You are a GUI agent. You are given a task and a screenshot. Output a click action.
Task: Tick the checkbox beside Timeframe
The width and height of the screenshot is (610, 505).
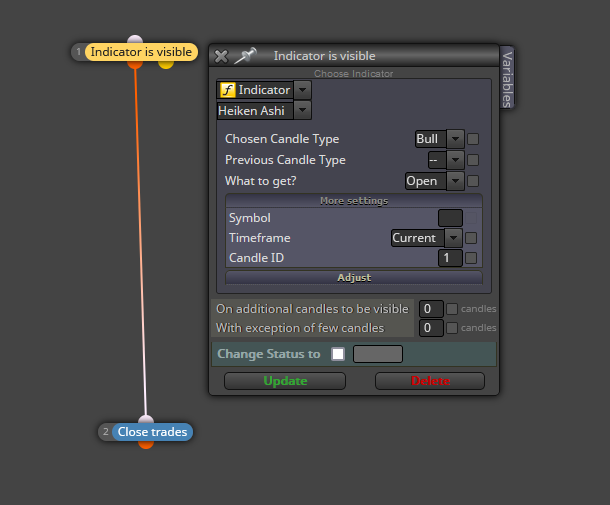point(471,238)
